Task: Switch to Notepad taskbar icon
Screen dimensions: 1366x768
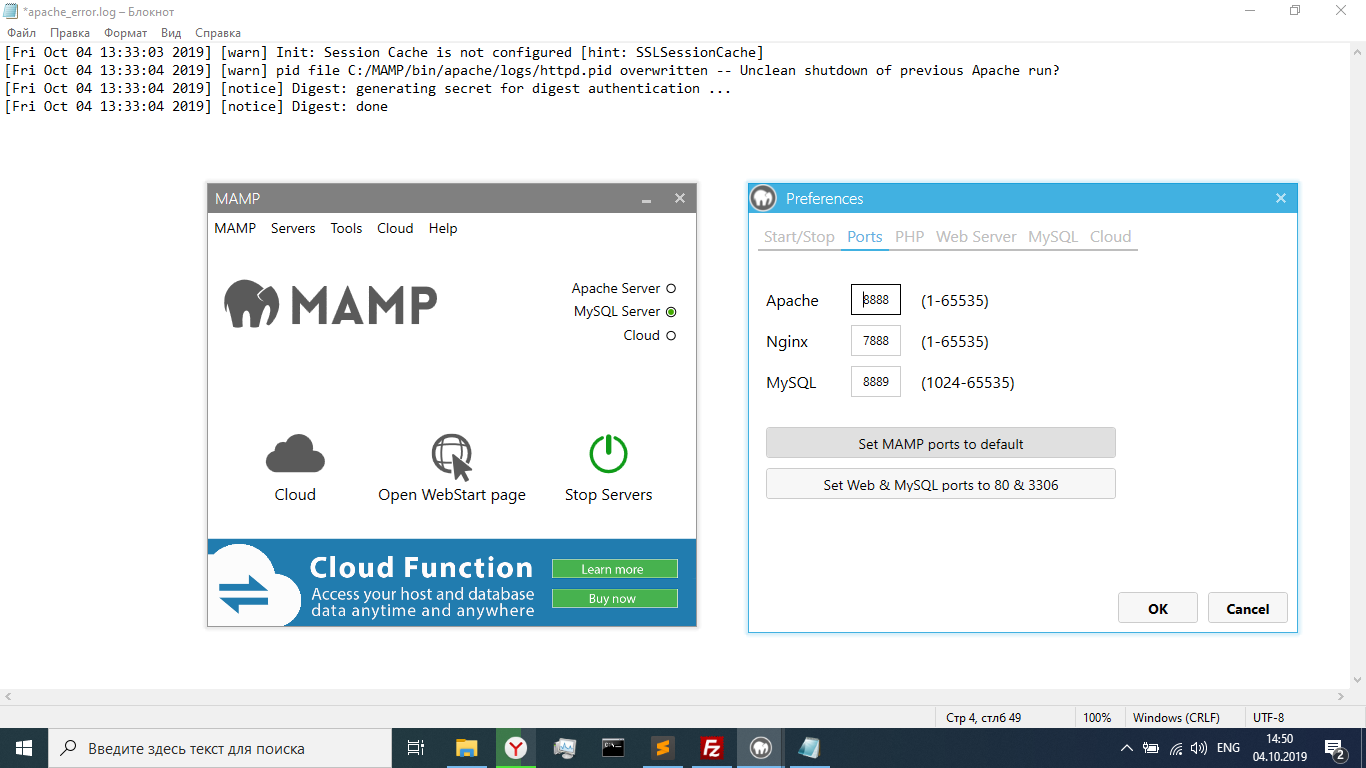Action: 809,748
